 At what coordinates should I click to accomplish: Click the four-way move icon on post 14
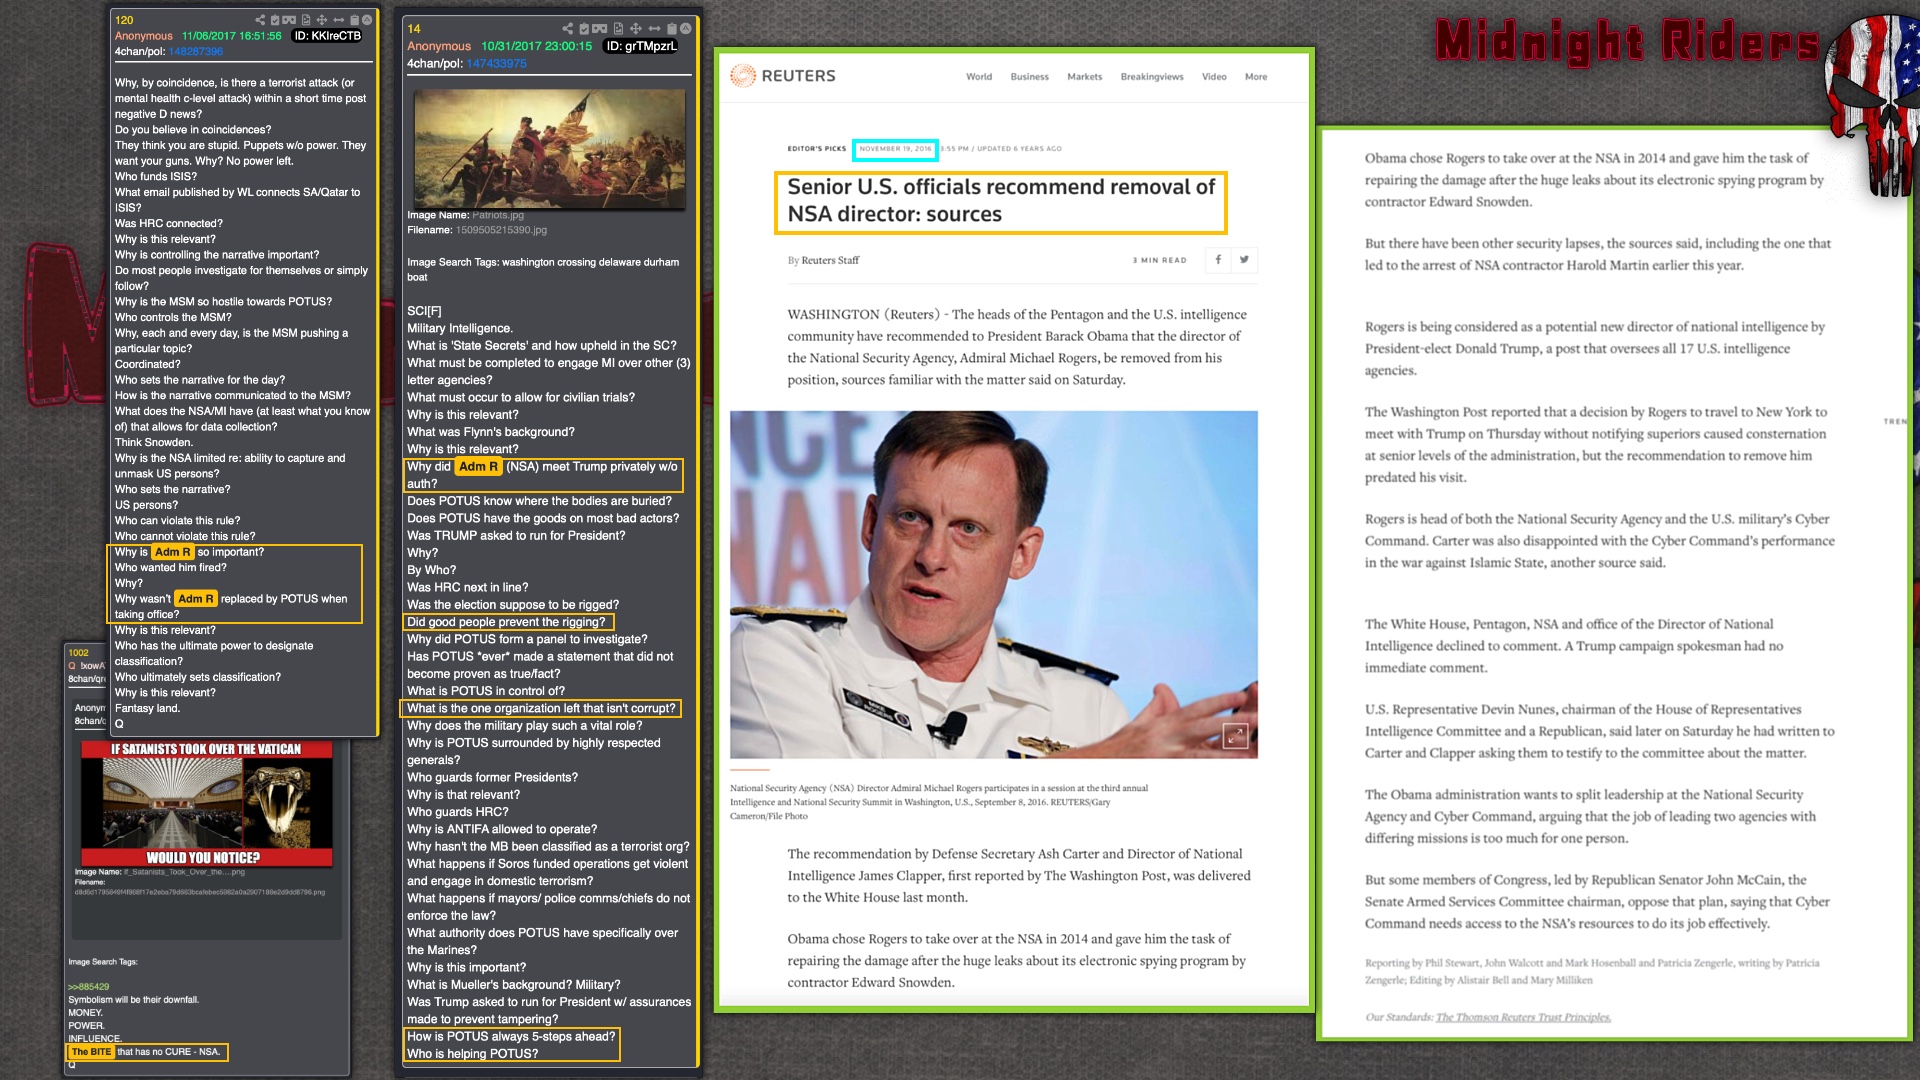point(636,29)
